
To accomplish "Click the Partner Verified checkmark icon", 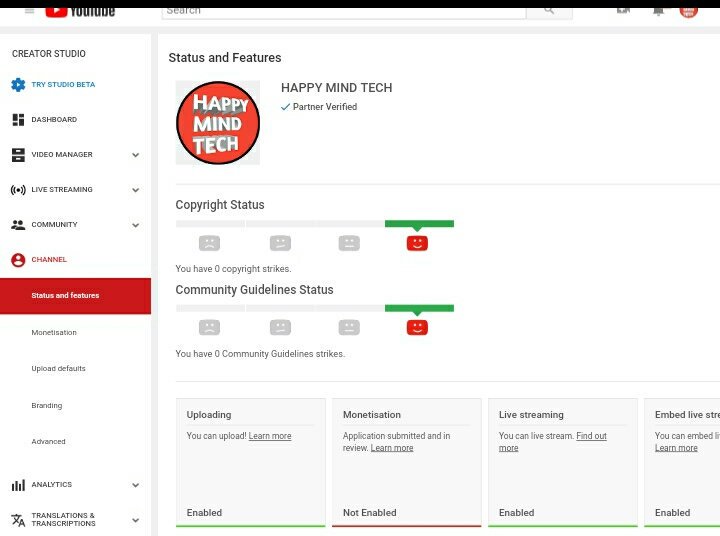I will pyautogui.click(x=285, y=107).
